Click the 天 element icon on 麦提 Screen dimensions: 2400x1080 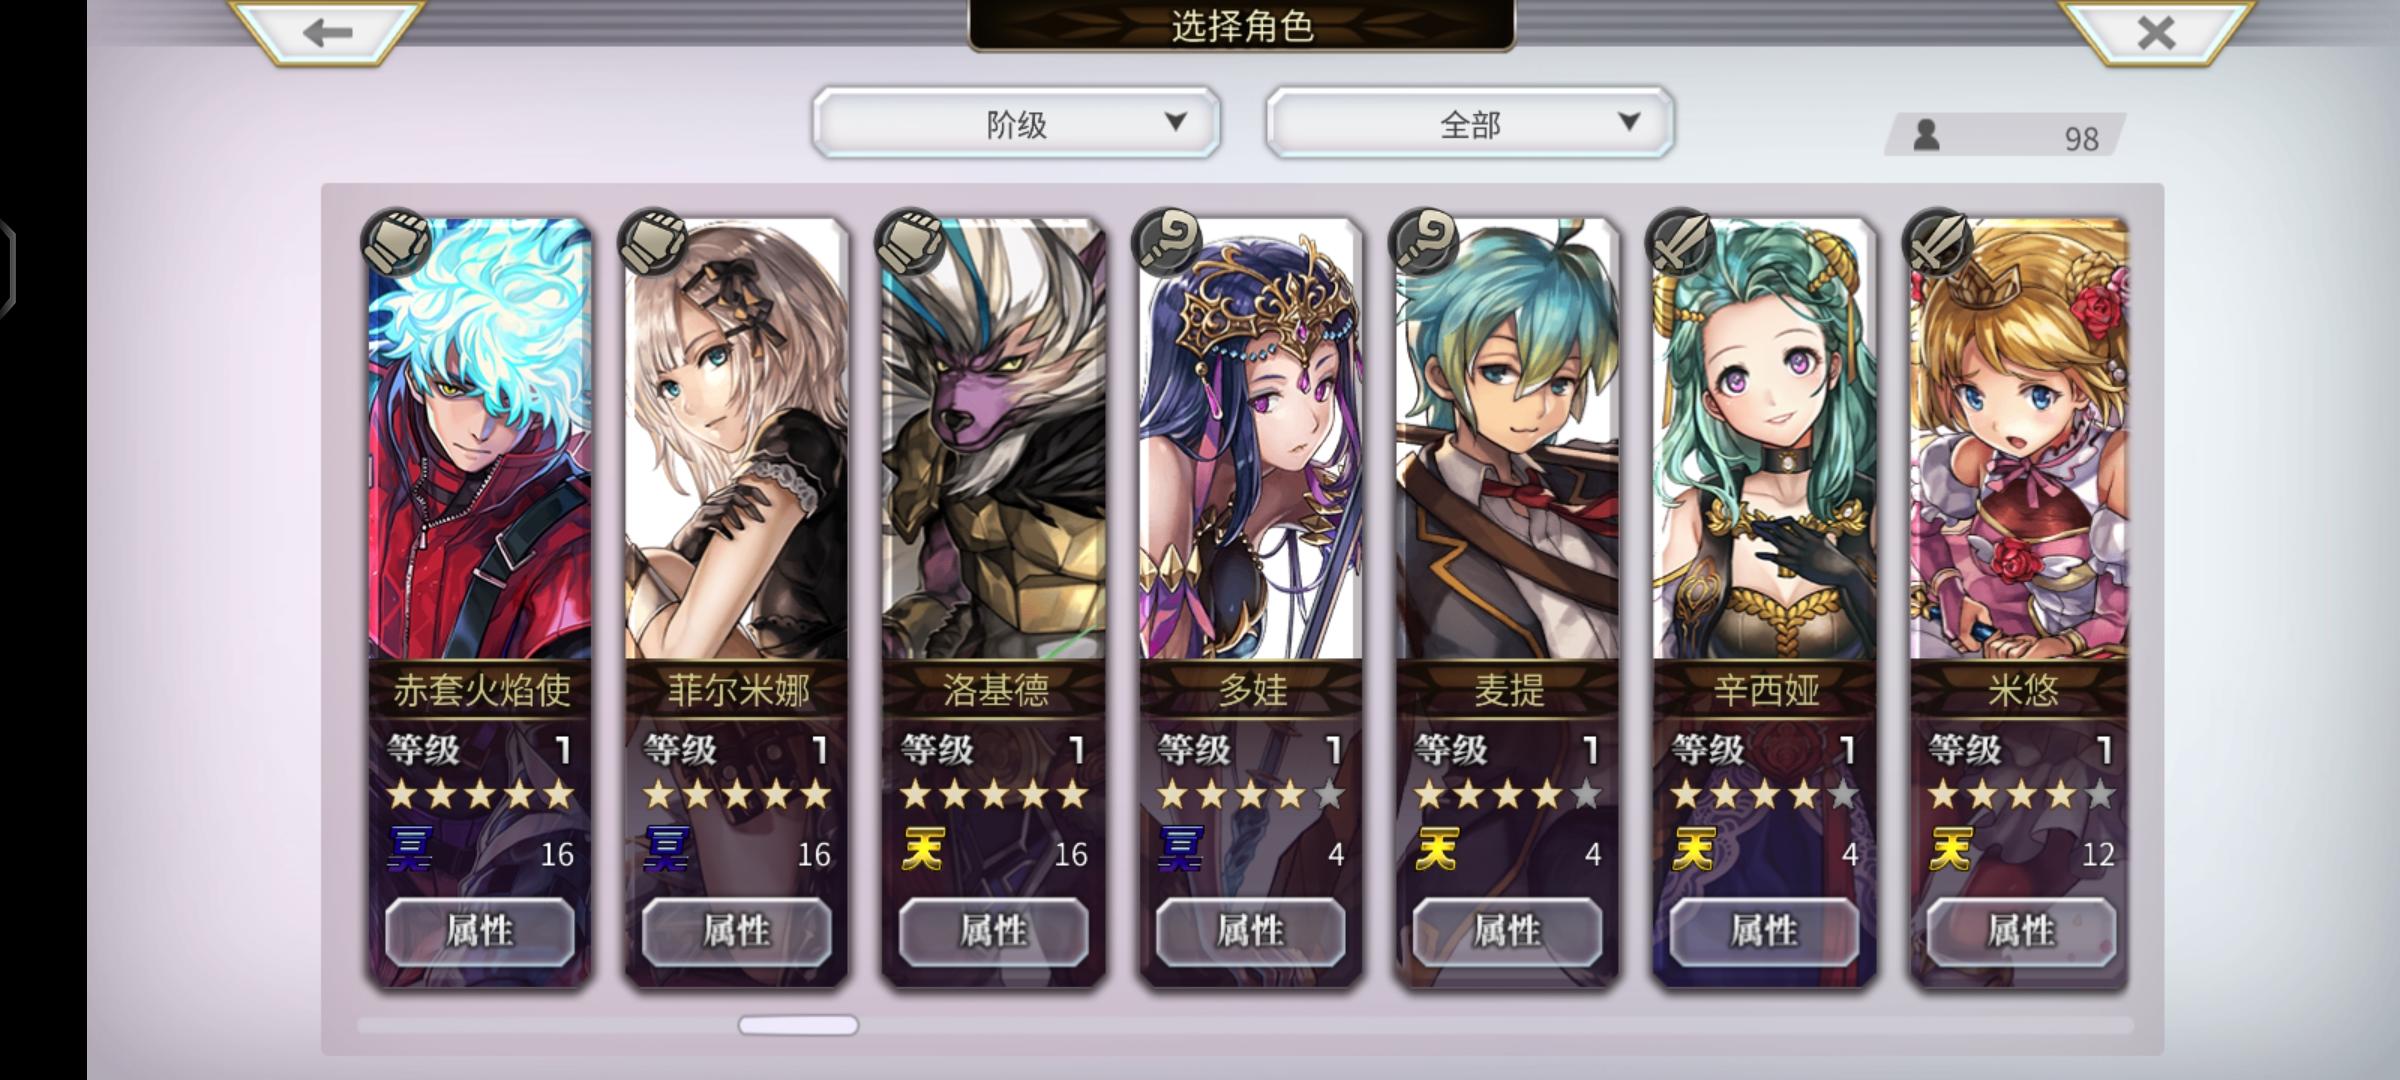tap(1437, 850)
